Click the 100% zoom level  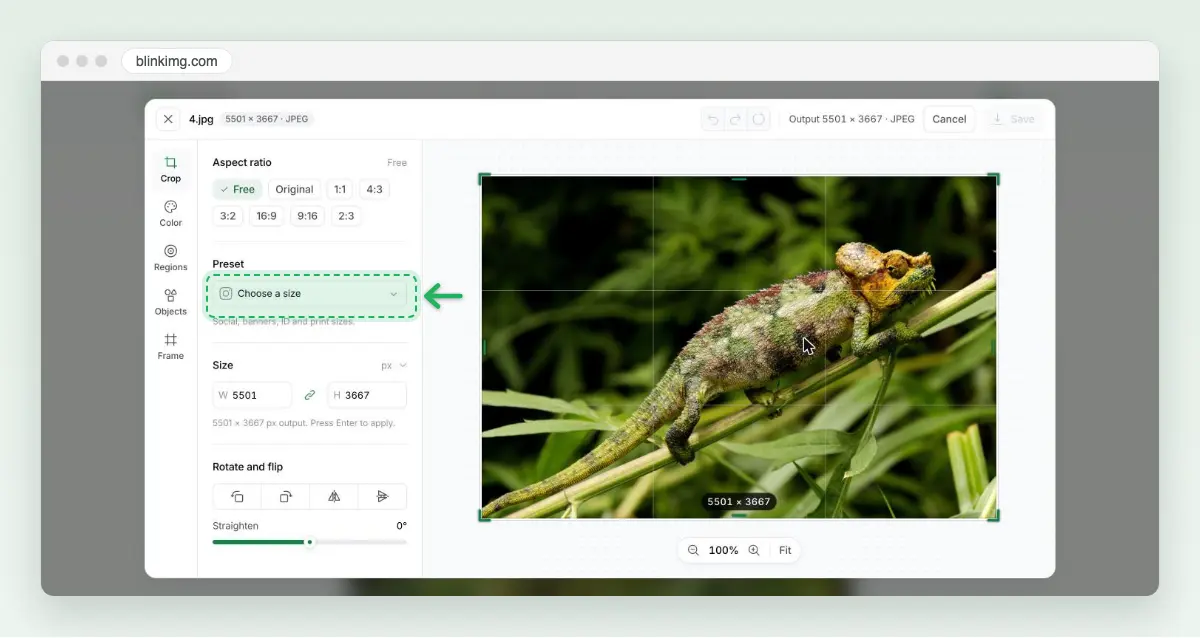pyautogui.click(x=723, y=550)
